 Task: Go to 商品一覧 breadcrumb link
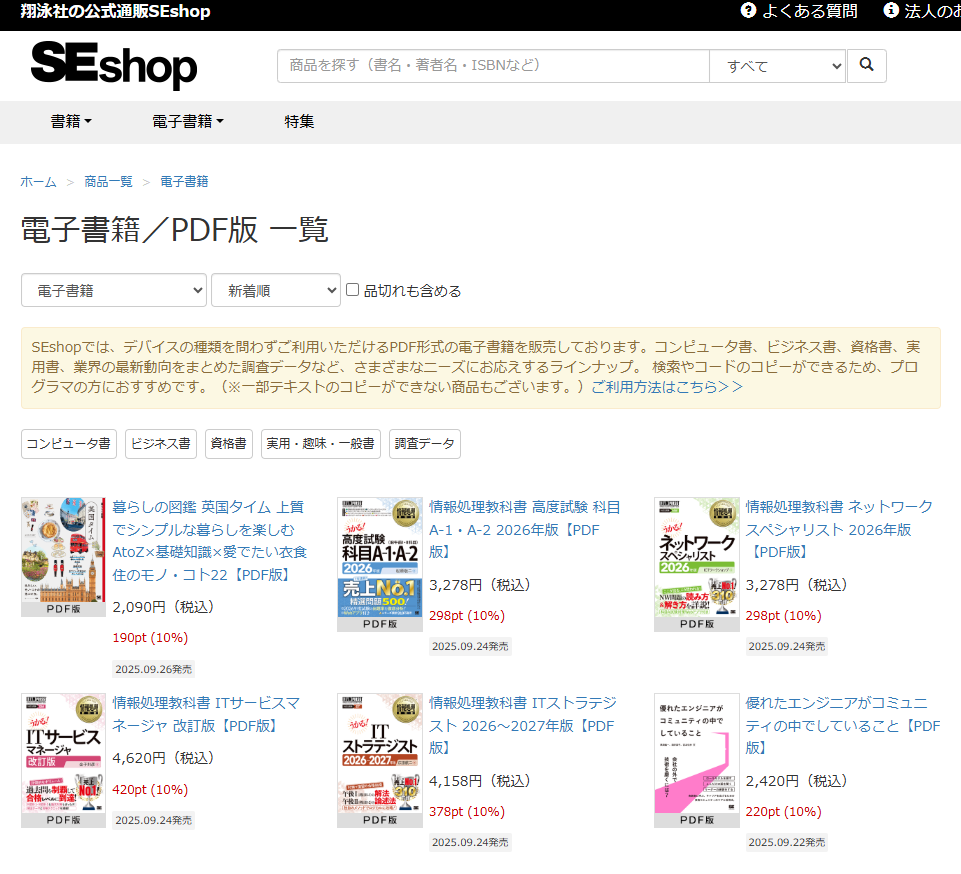pos(108,181)
